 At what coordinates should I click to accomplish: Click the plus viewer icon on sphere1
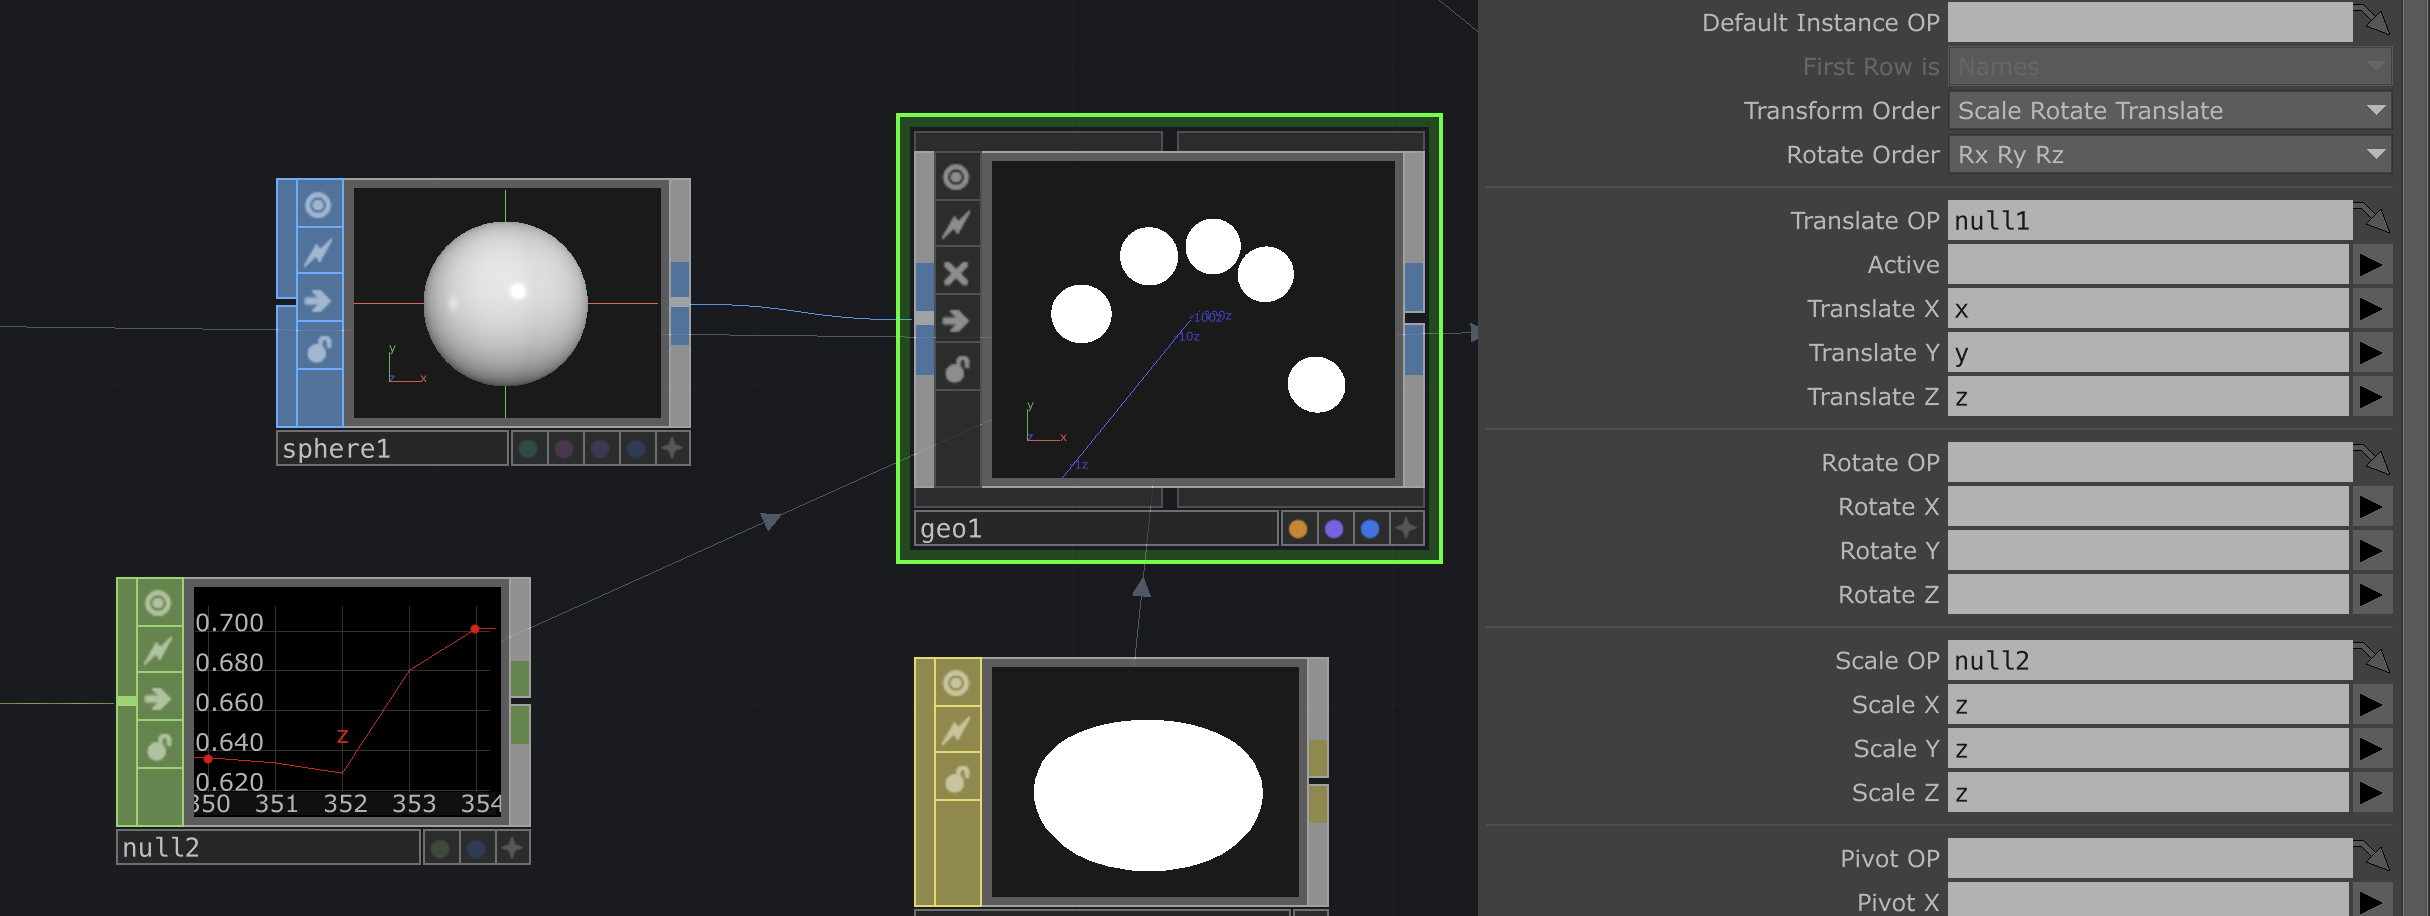tap(673, 448)
